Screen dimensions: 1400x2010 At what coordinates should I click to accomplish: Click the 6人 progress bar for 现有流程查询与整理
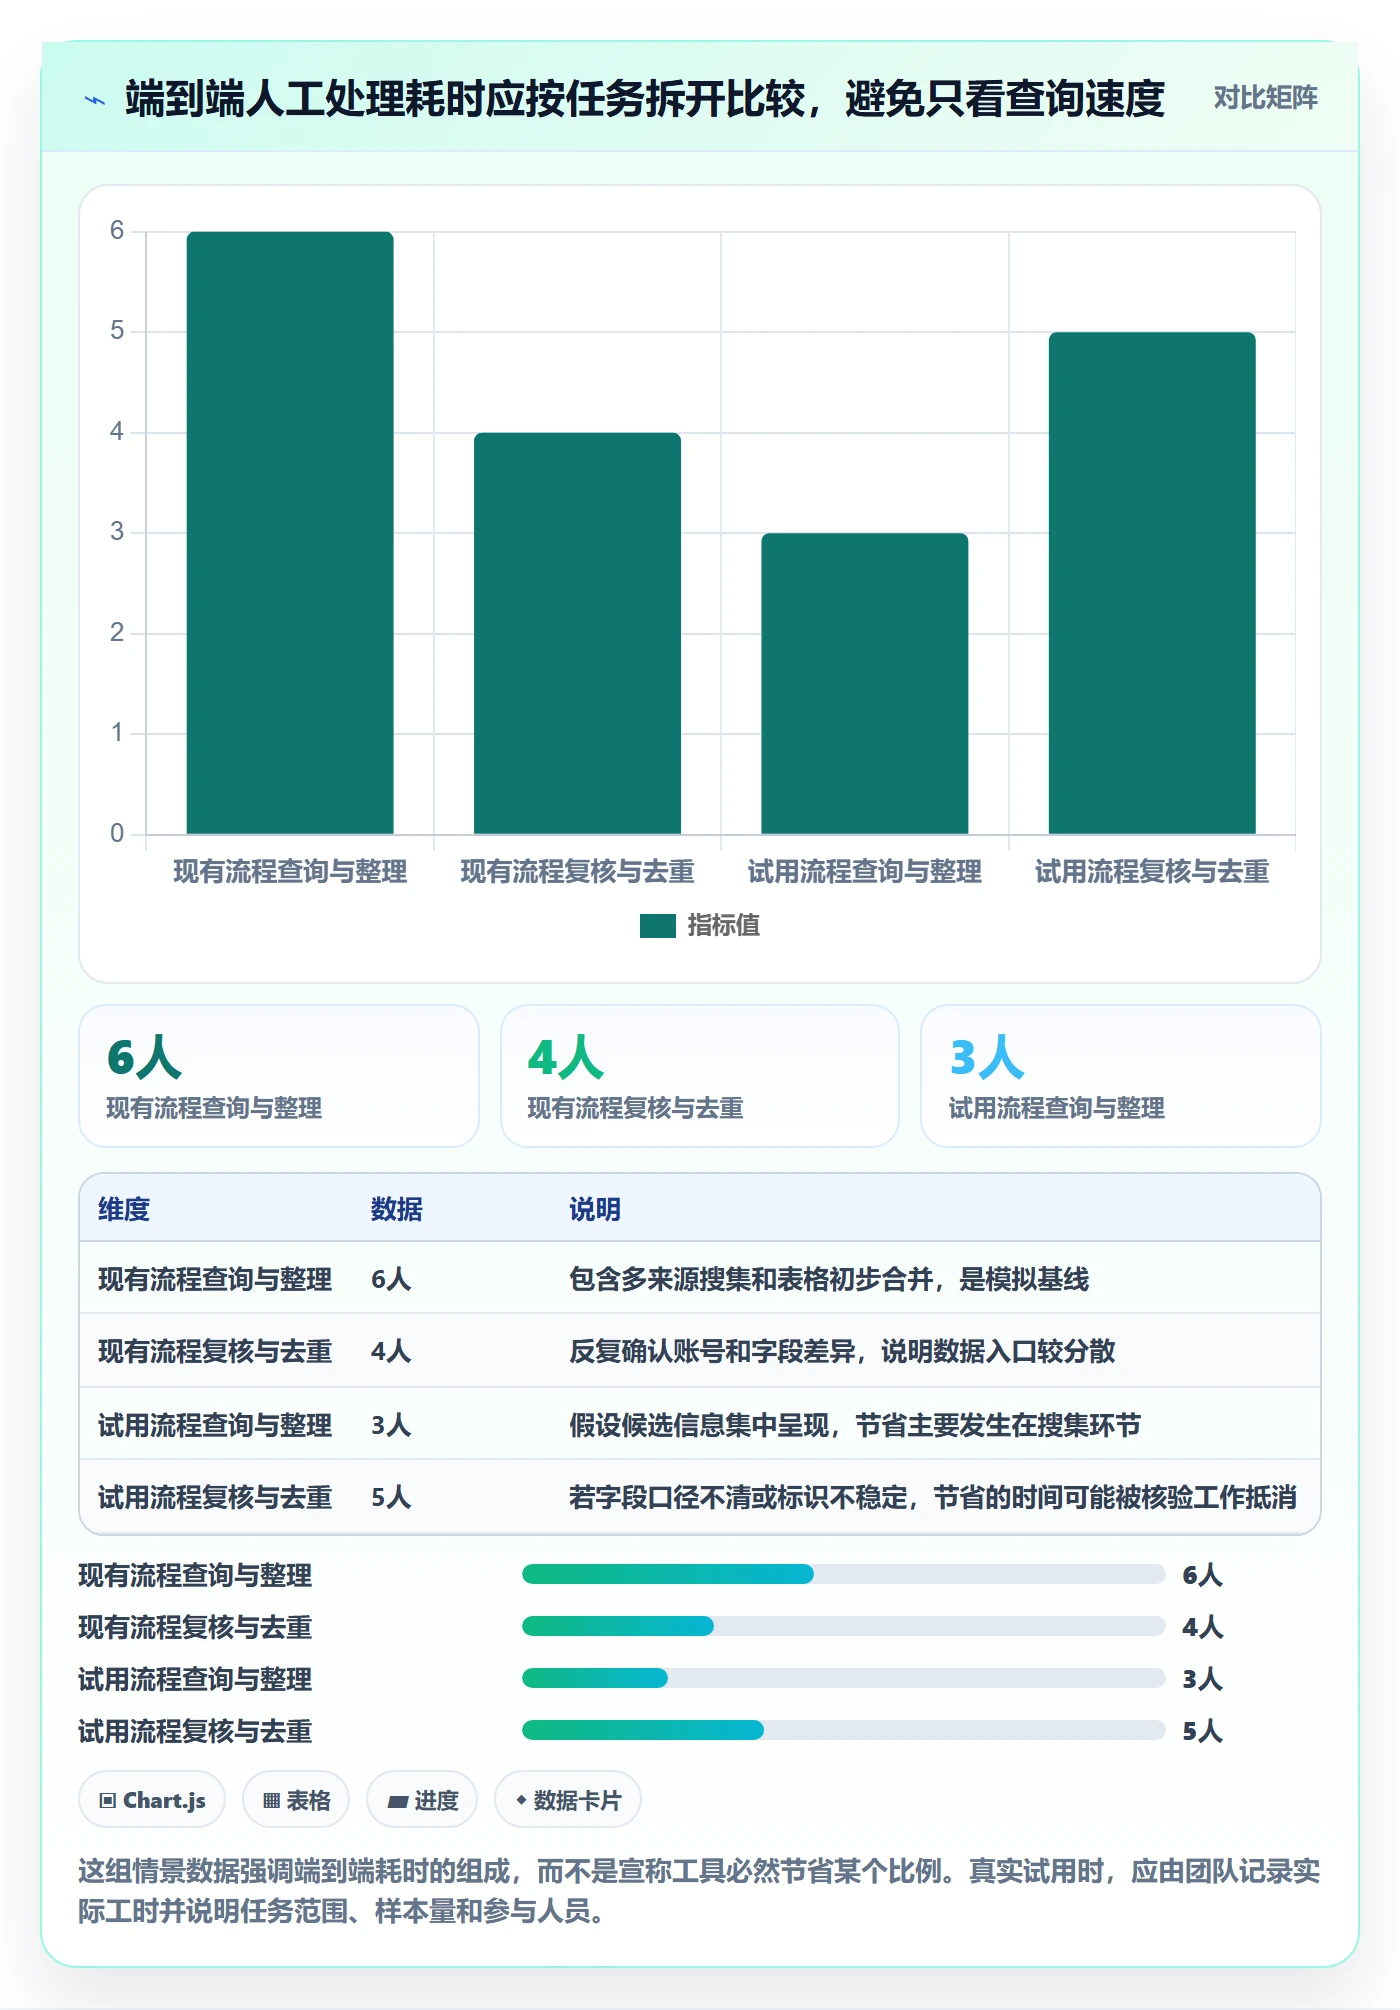click(x=843, y=1574)
